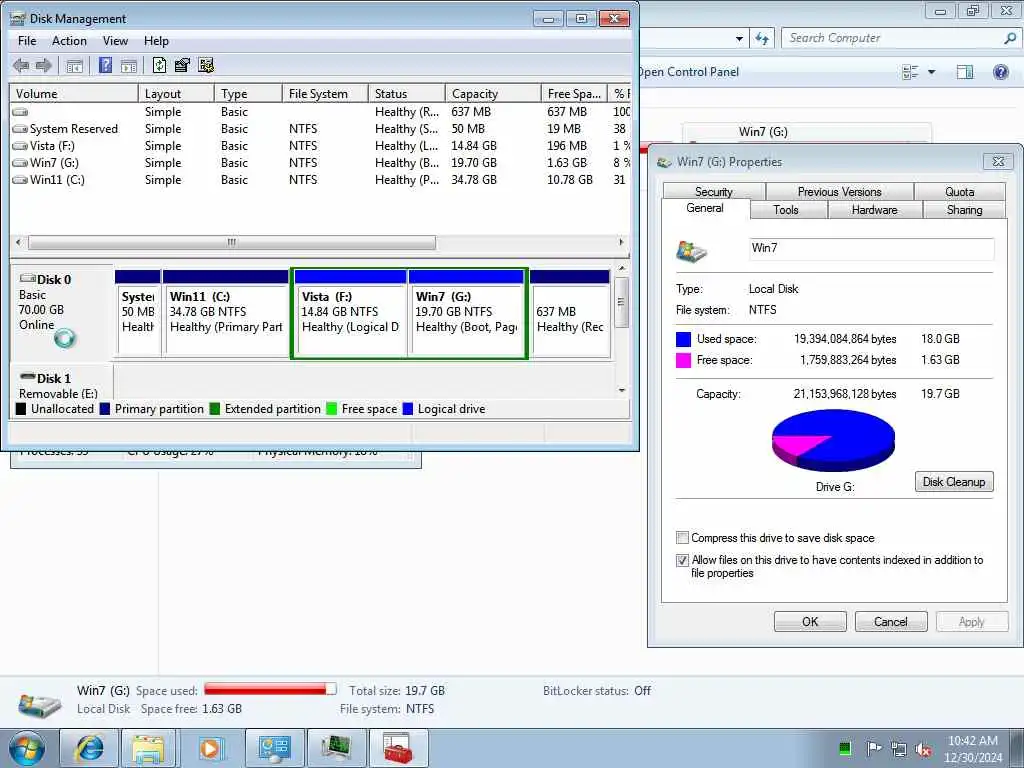Click the up arrow of the graphical pane scrollbar

tap(622, 268)
